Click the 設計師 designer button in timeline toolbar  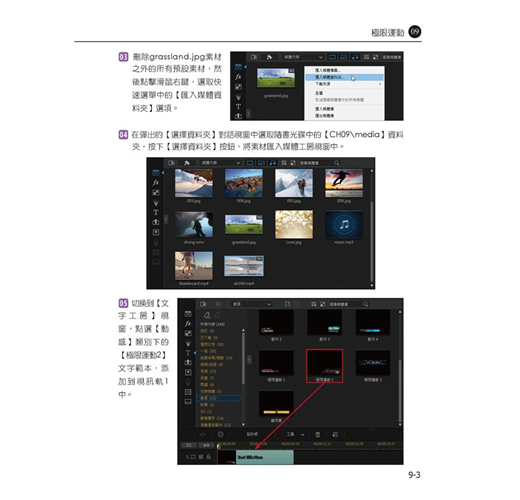pyautogui.click(x=252, y=434)
